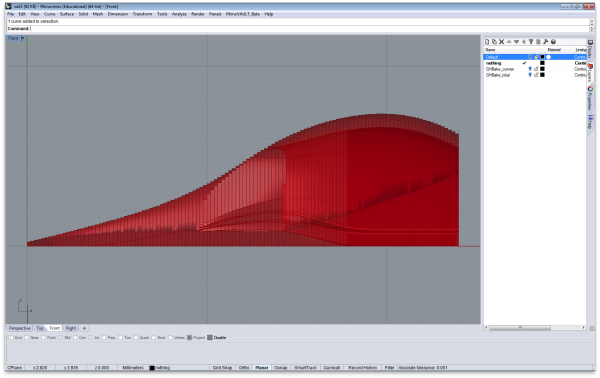Move layer up with triangle icon
This screenshot has width=600, height=378.
509,42
